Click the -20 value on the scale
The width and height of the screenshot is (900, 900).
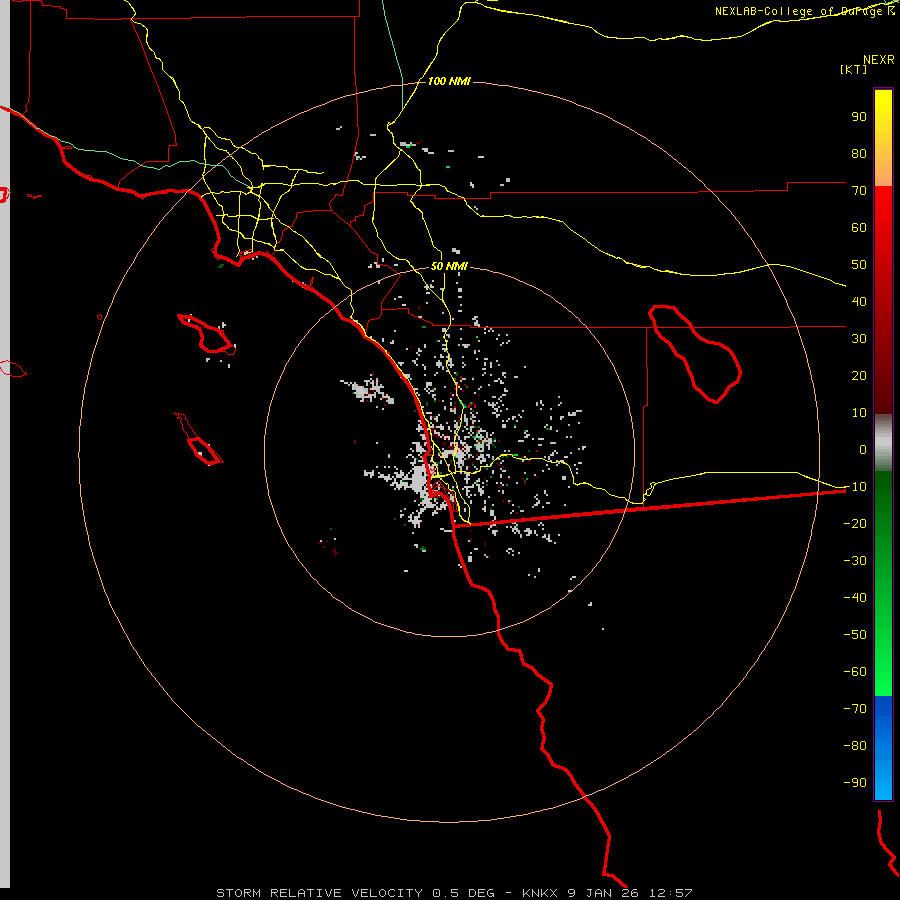tap(855, 524)
